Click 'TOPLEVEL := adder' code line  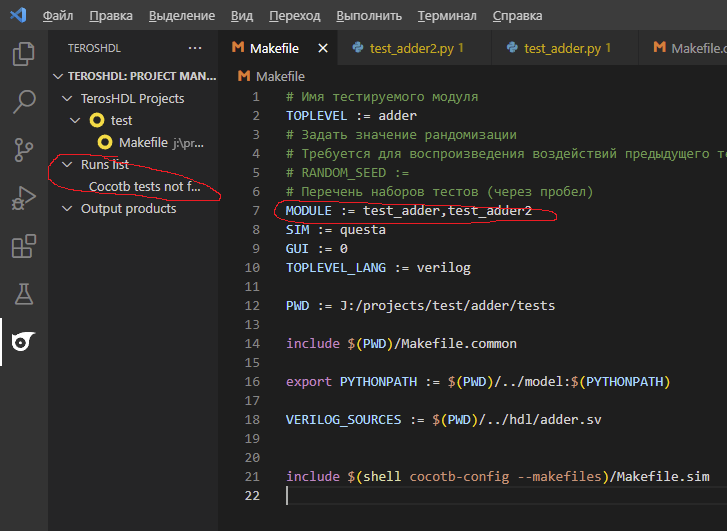pyautogui.click(x=351, y=115)
